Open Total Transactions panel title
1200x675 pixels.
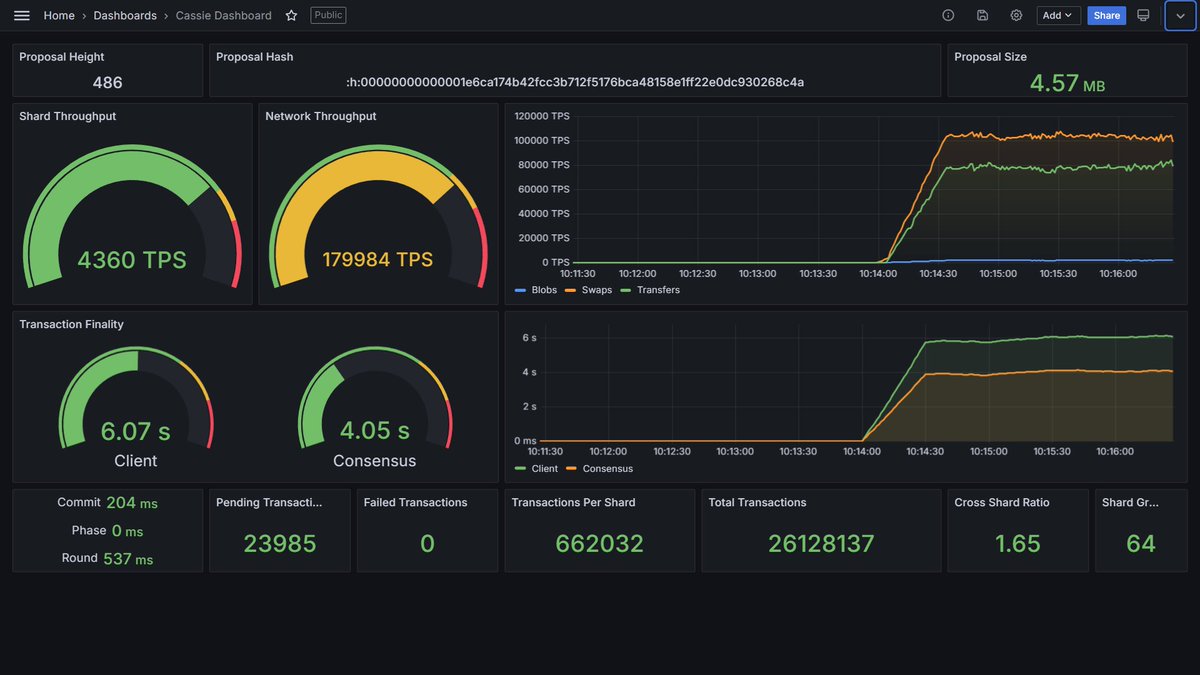[x=757, y=502]
